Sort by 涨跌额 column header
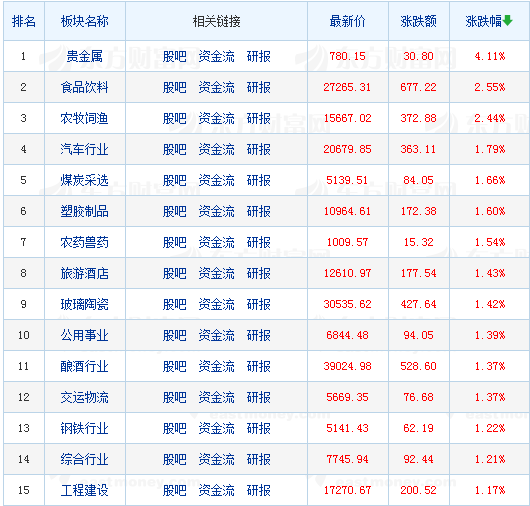 coord(418,21)
